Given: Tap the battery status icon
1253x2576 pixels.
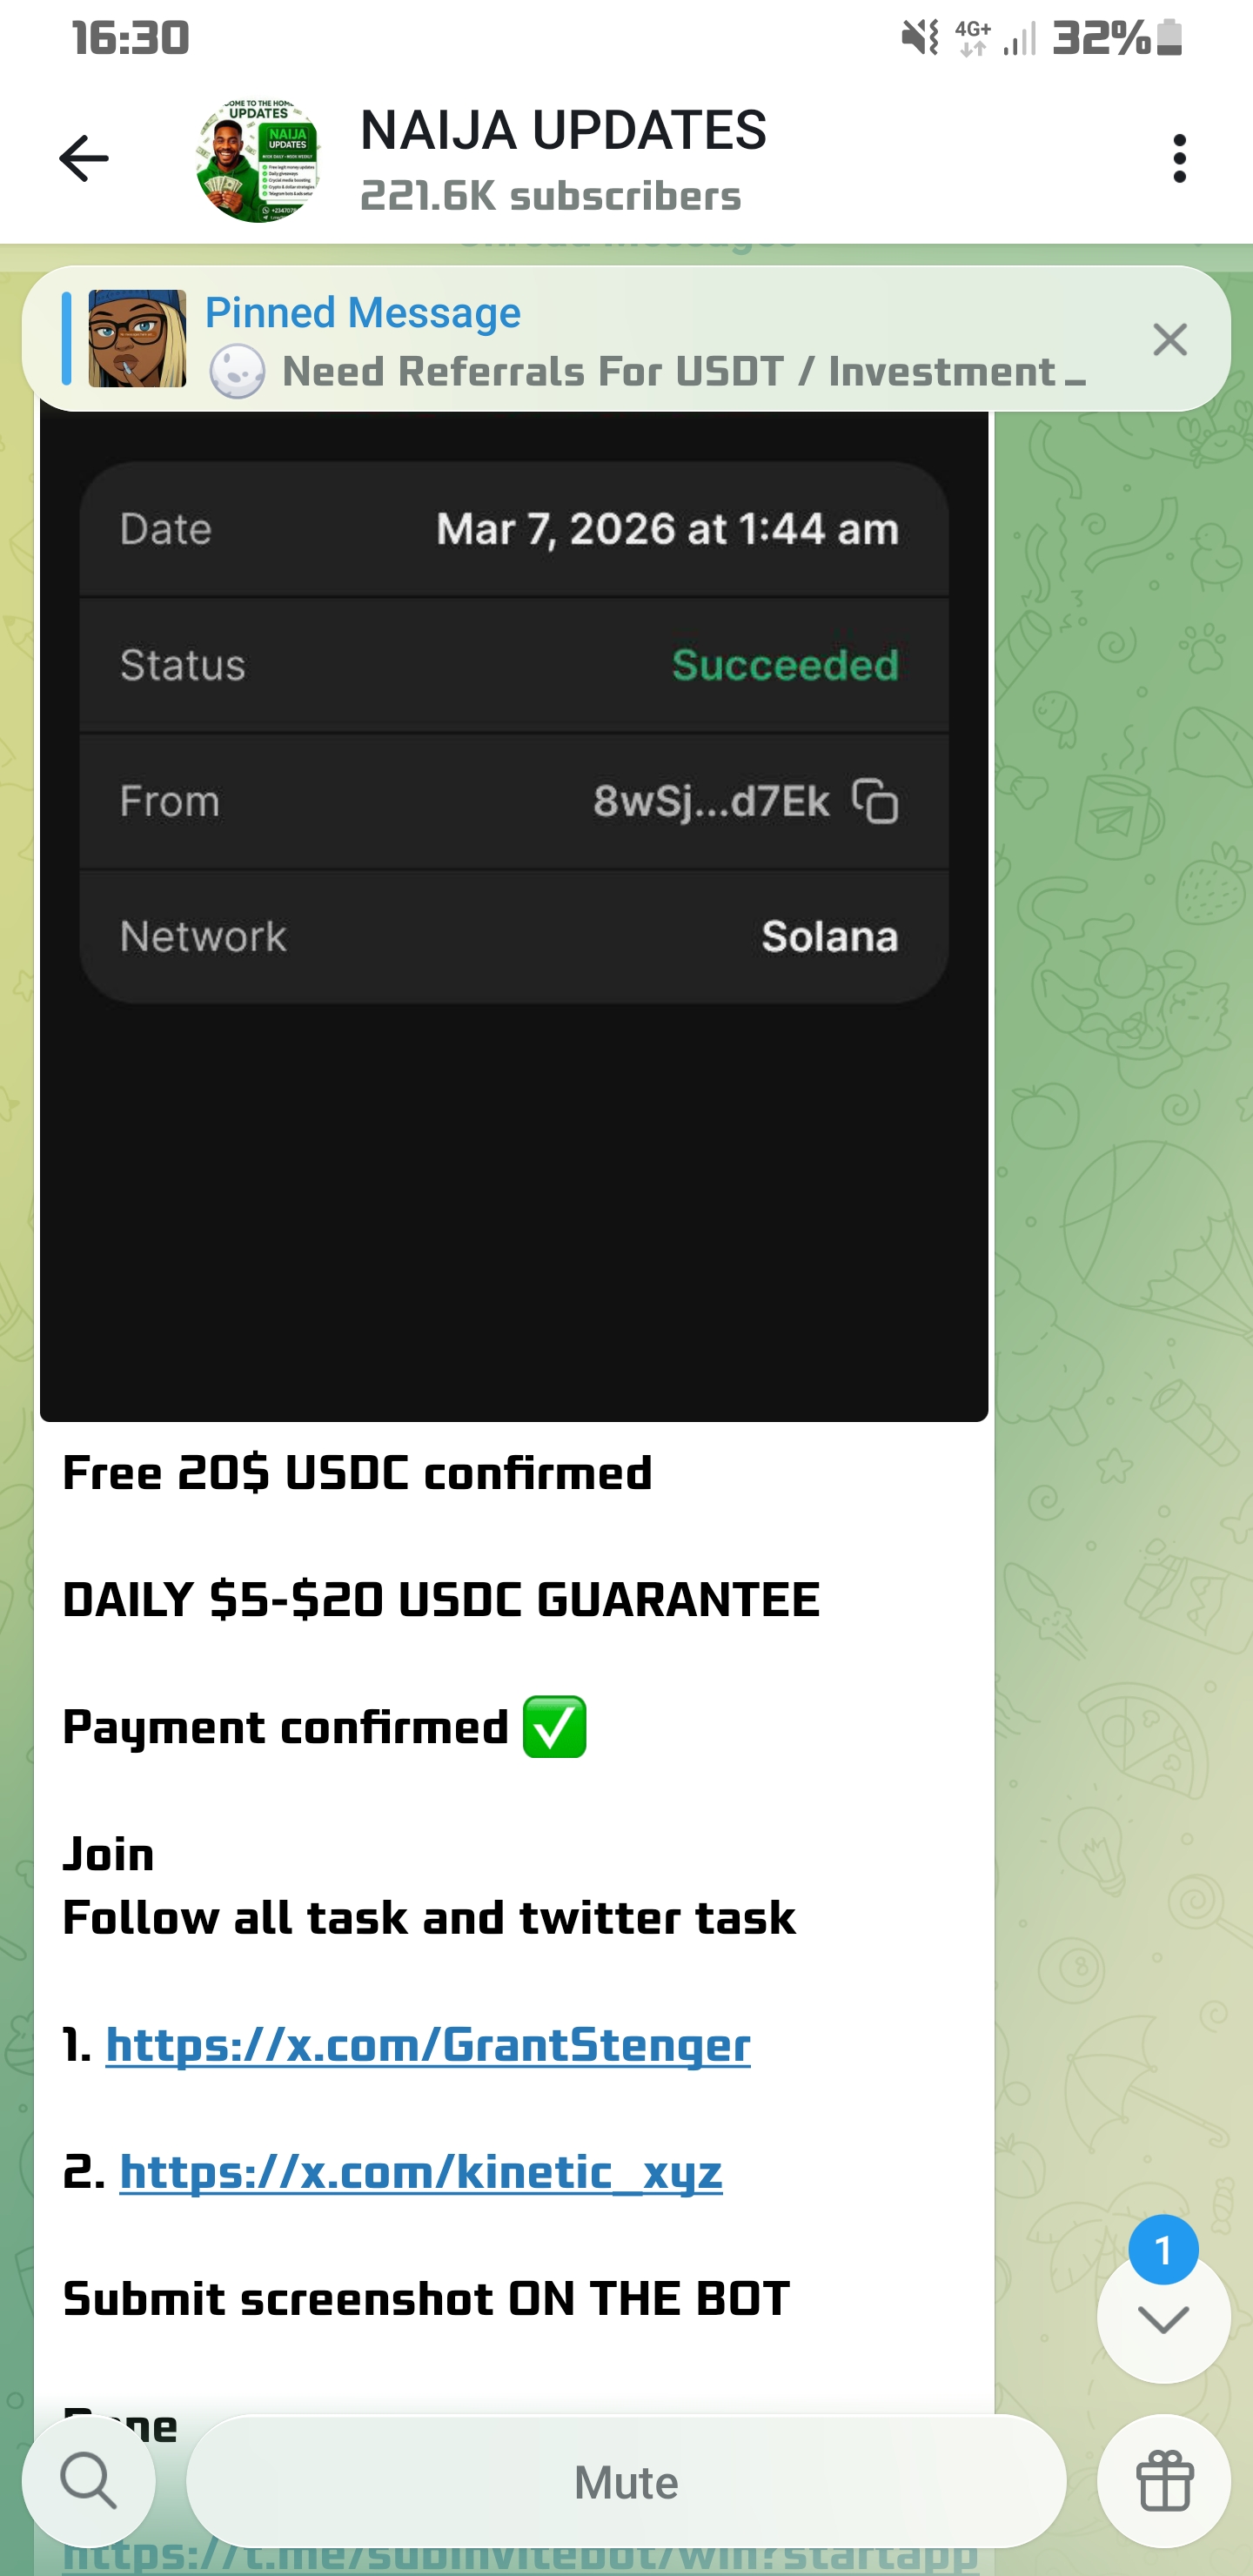Looking at the screenshot, I should [x=1169, y=38].
